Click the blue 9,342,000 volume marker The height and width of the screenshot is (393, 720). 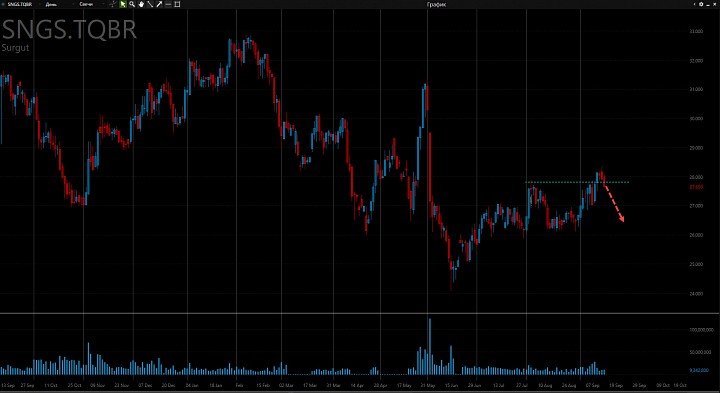tap(700, 370)
